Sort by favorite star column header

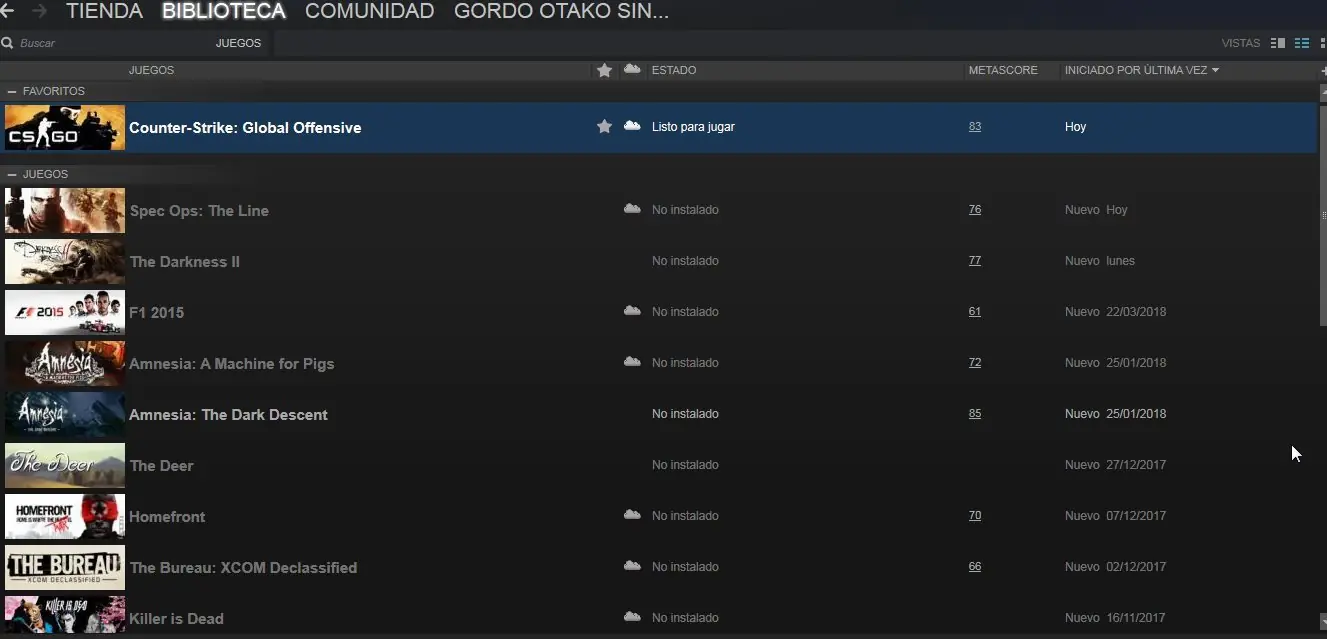click(604, 70)
